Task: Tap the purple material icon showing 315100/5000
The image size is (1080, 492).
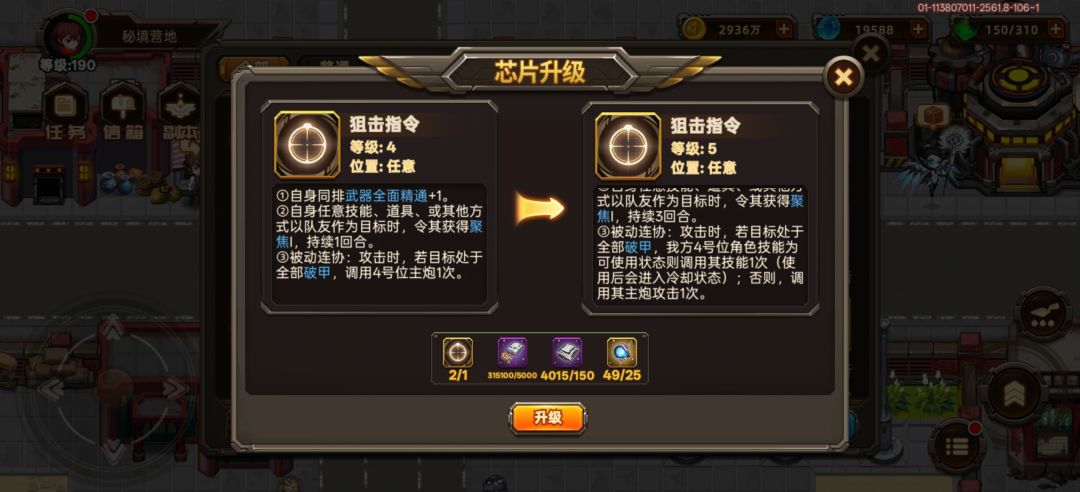Action: tap(512, 351)
